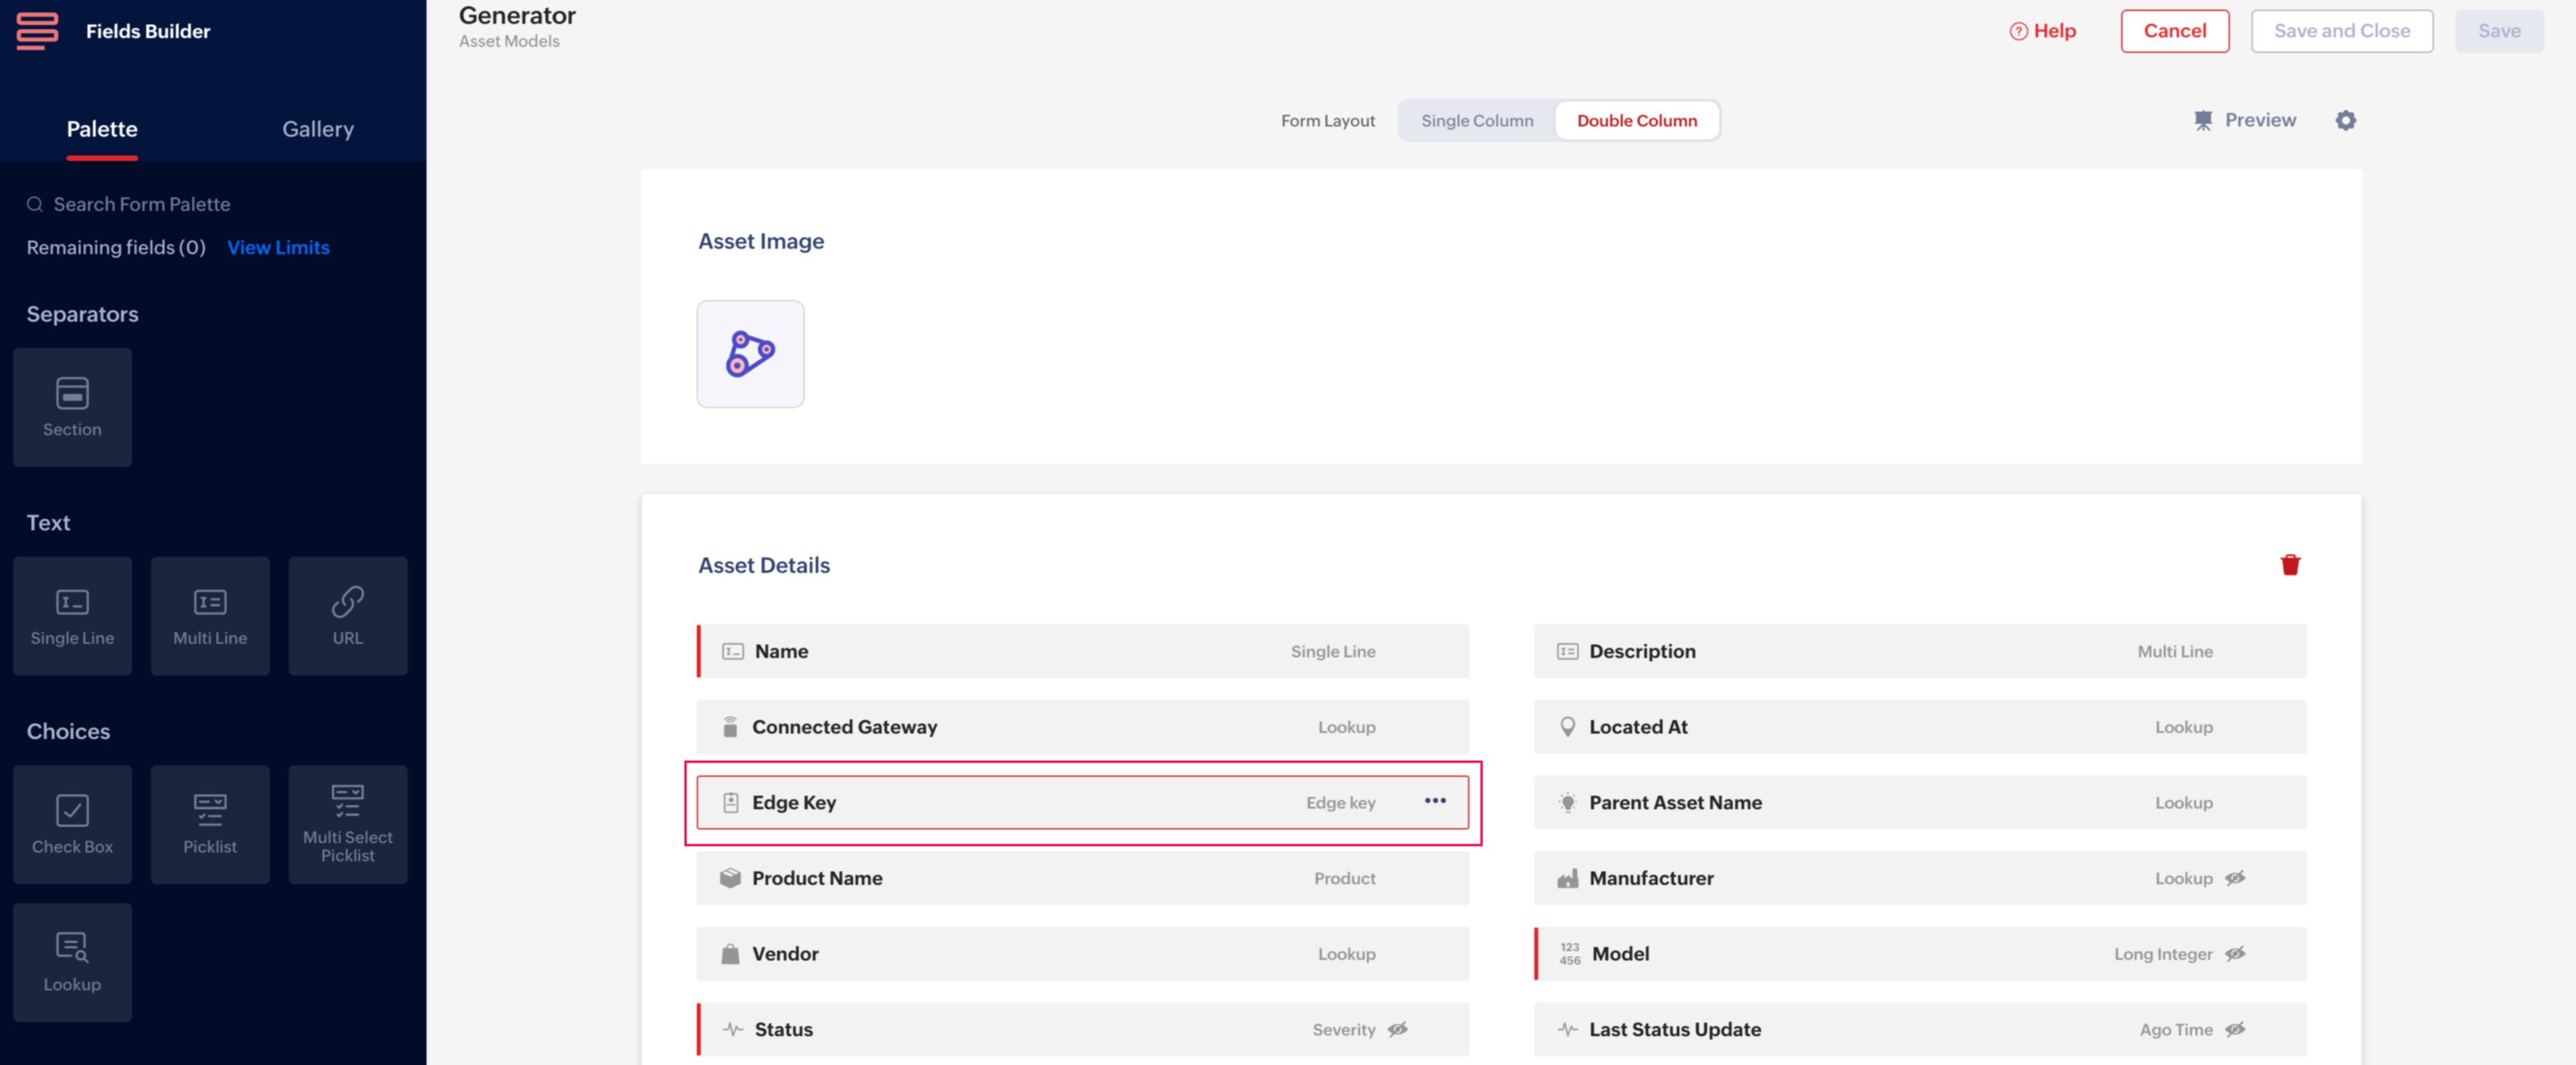Click the Search Form Palette field
This screenshot has width=2576, height=1065.
pos(142,204)
